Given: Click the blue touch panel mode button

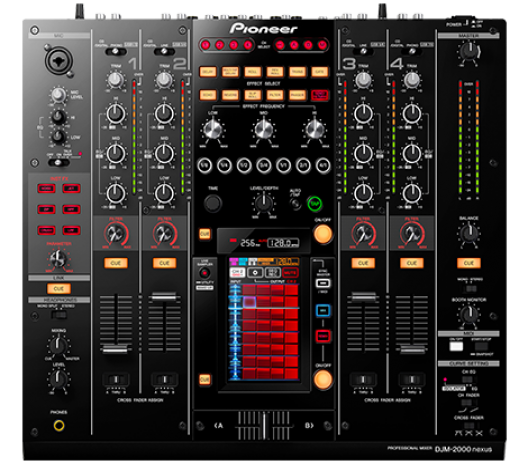Looking at the screenshot, I should pos(323,310).
